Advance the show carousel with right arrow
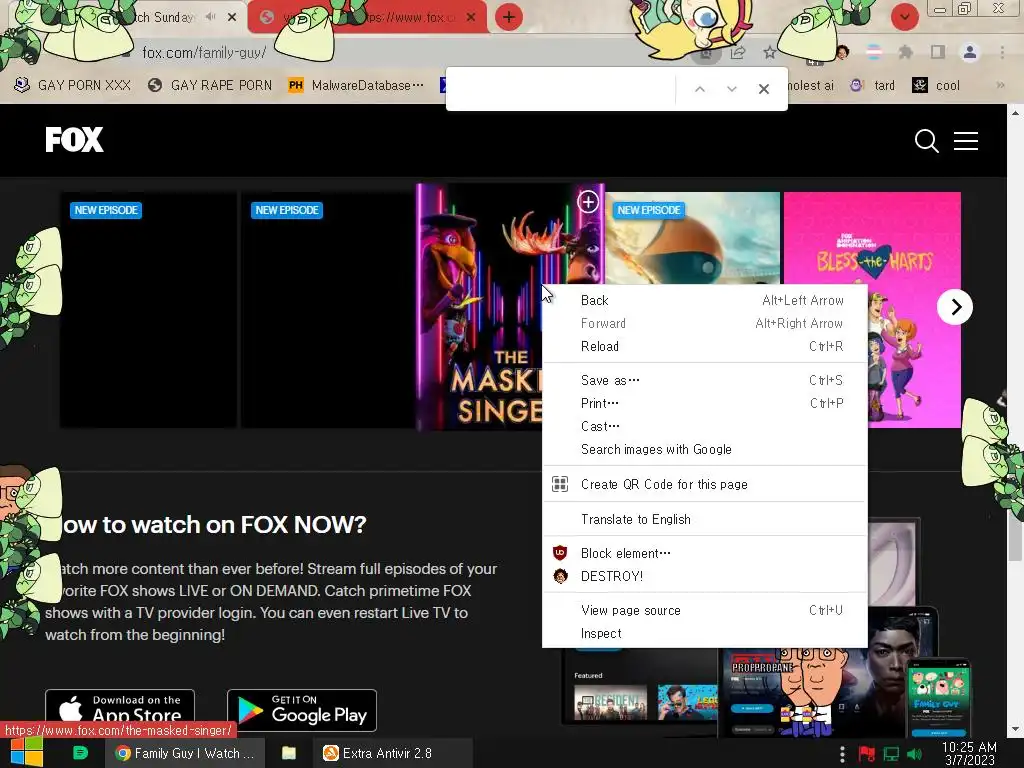The width and height of the screenshot is (1024, 768). [x=955, y=307]
